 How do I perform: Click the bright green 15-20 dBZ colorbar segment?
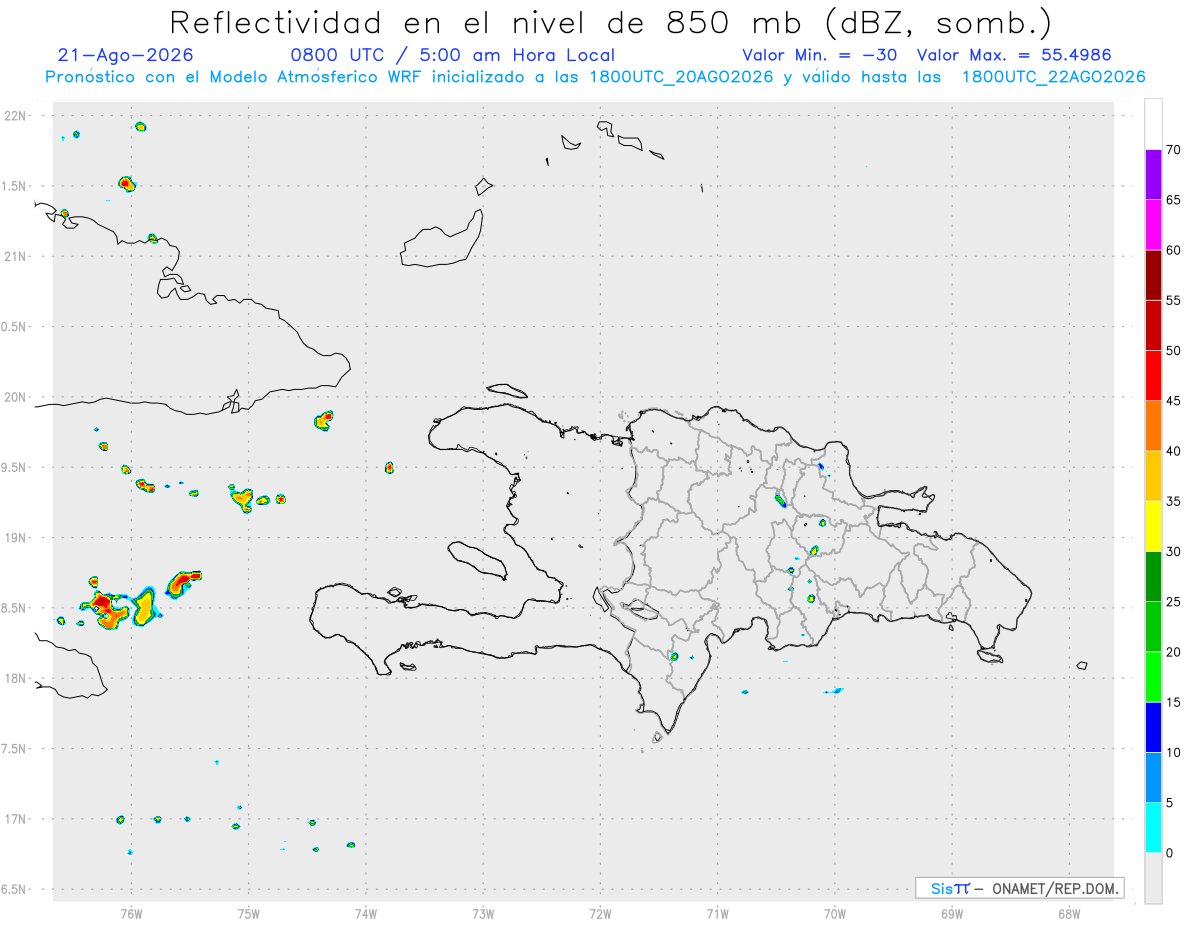click(1153, 677)
